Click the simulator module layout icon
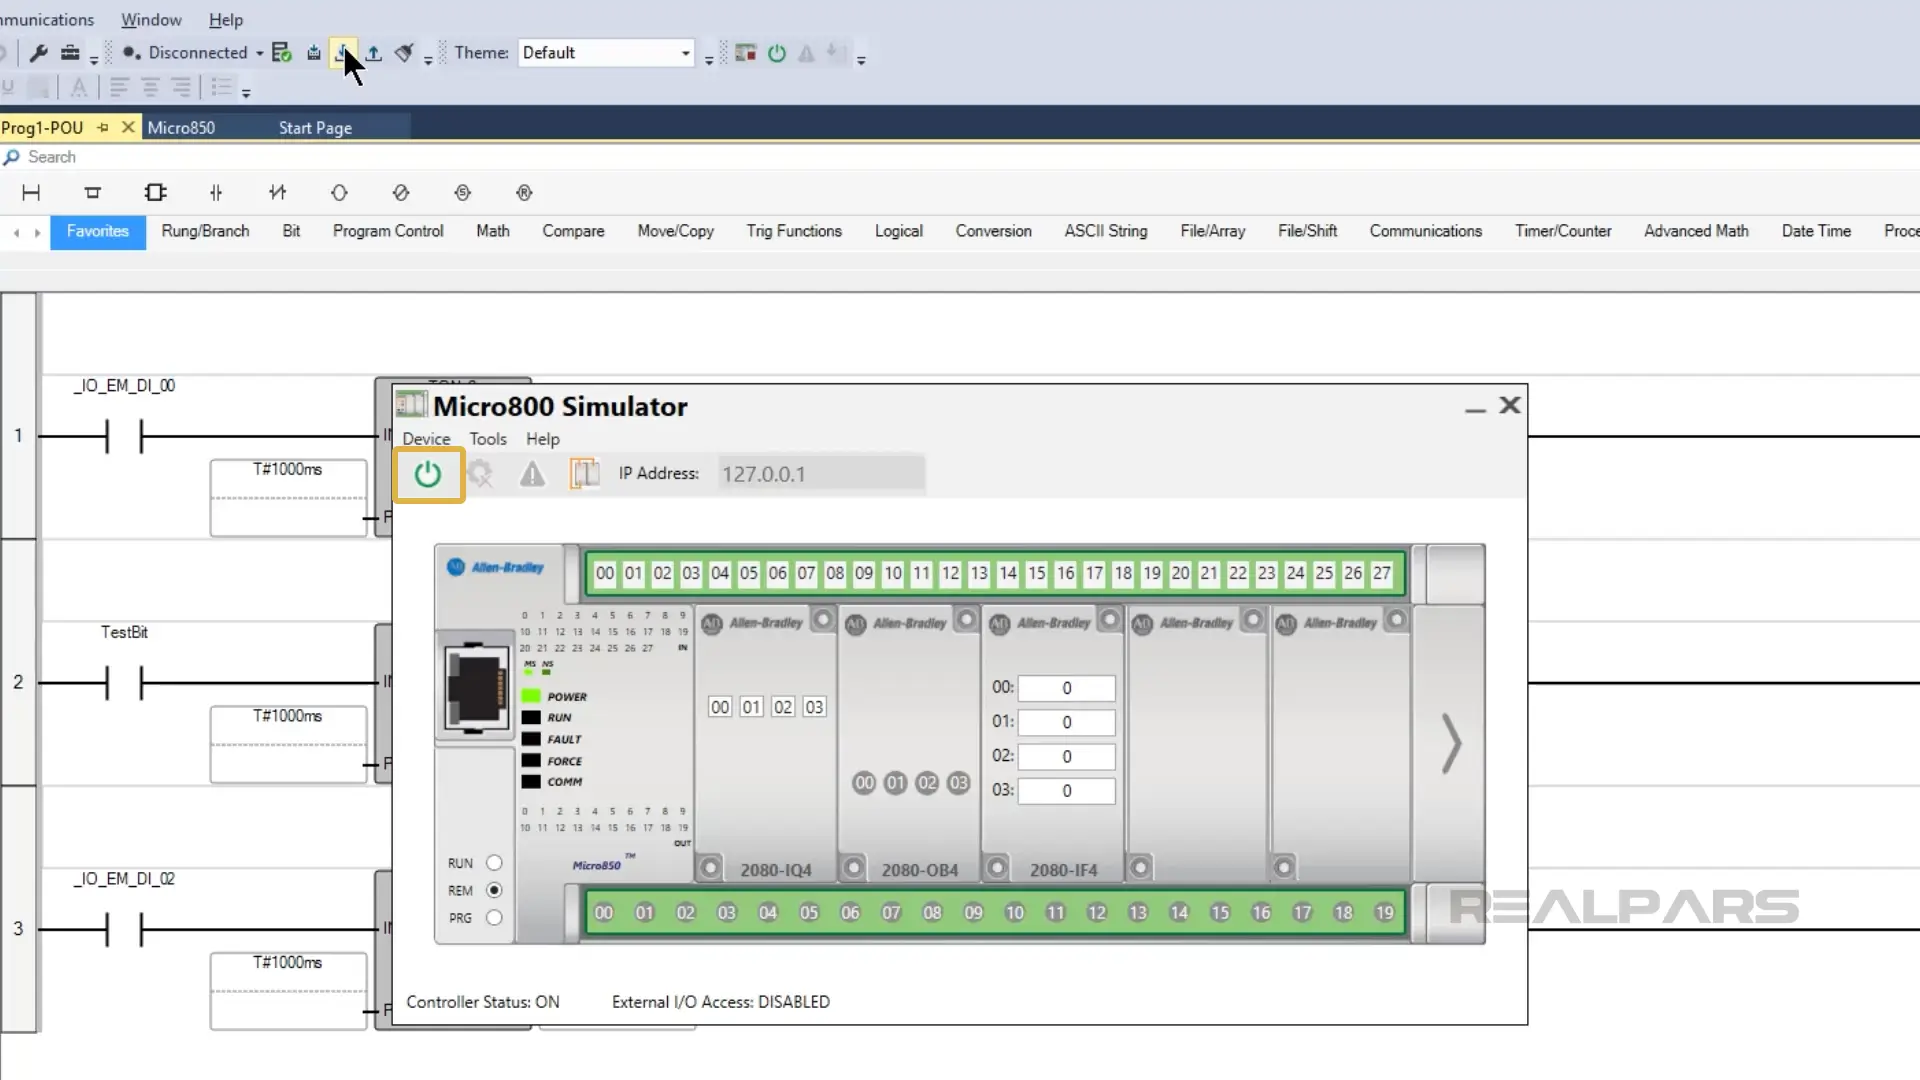This screenshot has width=1920, height=1080. coord(584,474)
